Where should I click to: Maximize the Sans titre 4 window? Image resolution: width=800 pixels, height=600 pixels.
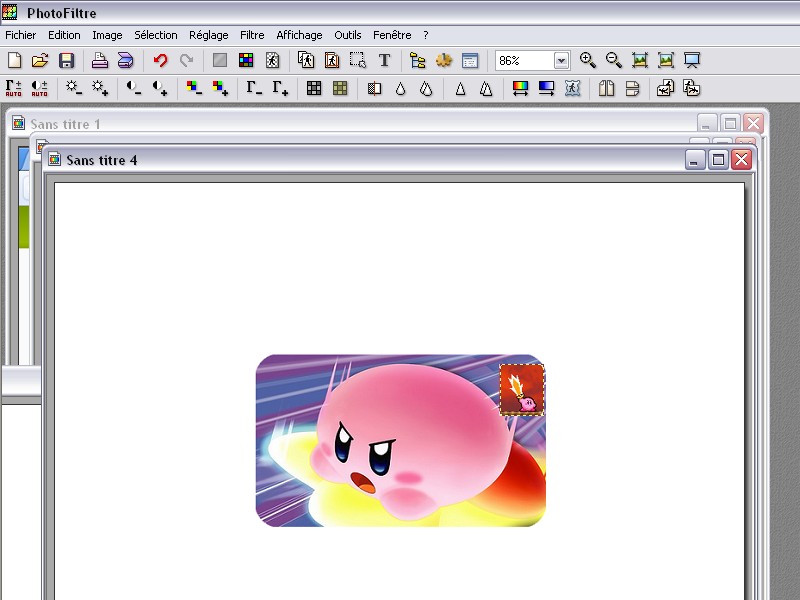pos(718,160)
